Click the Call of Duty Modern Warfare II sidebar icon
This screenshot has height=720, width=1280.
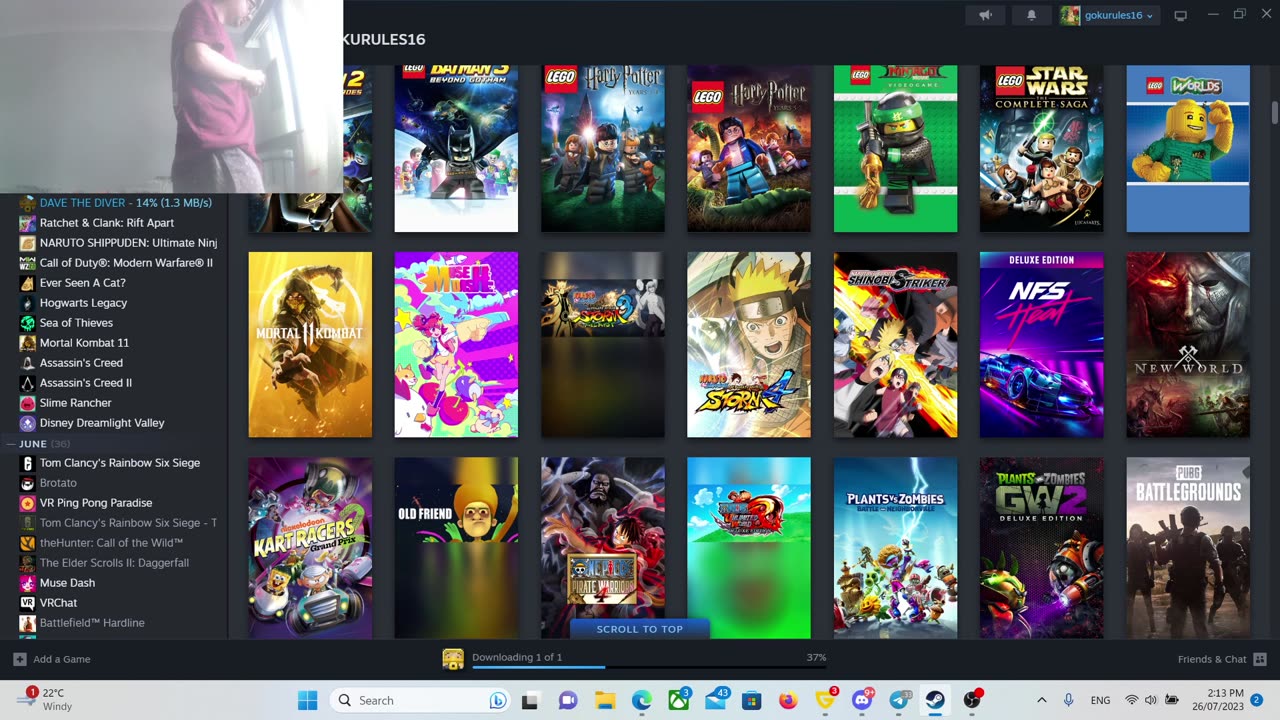pos(28,263)
